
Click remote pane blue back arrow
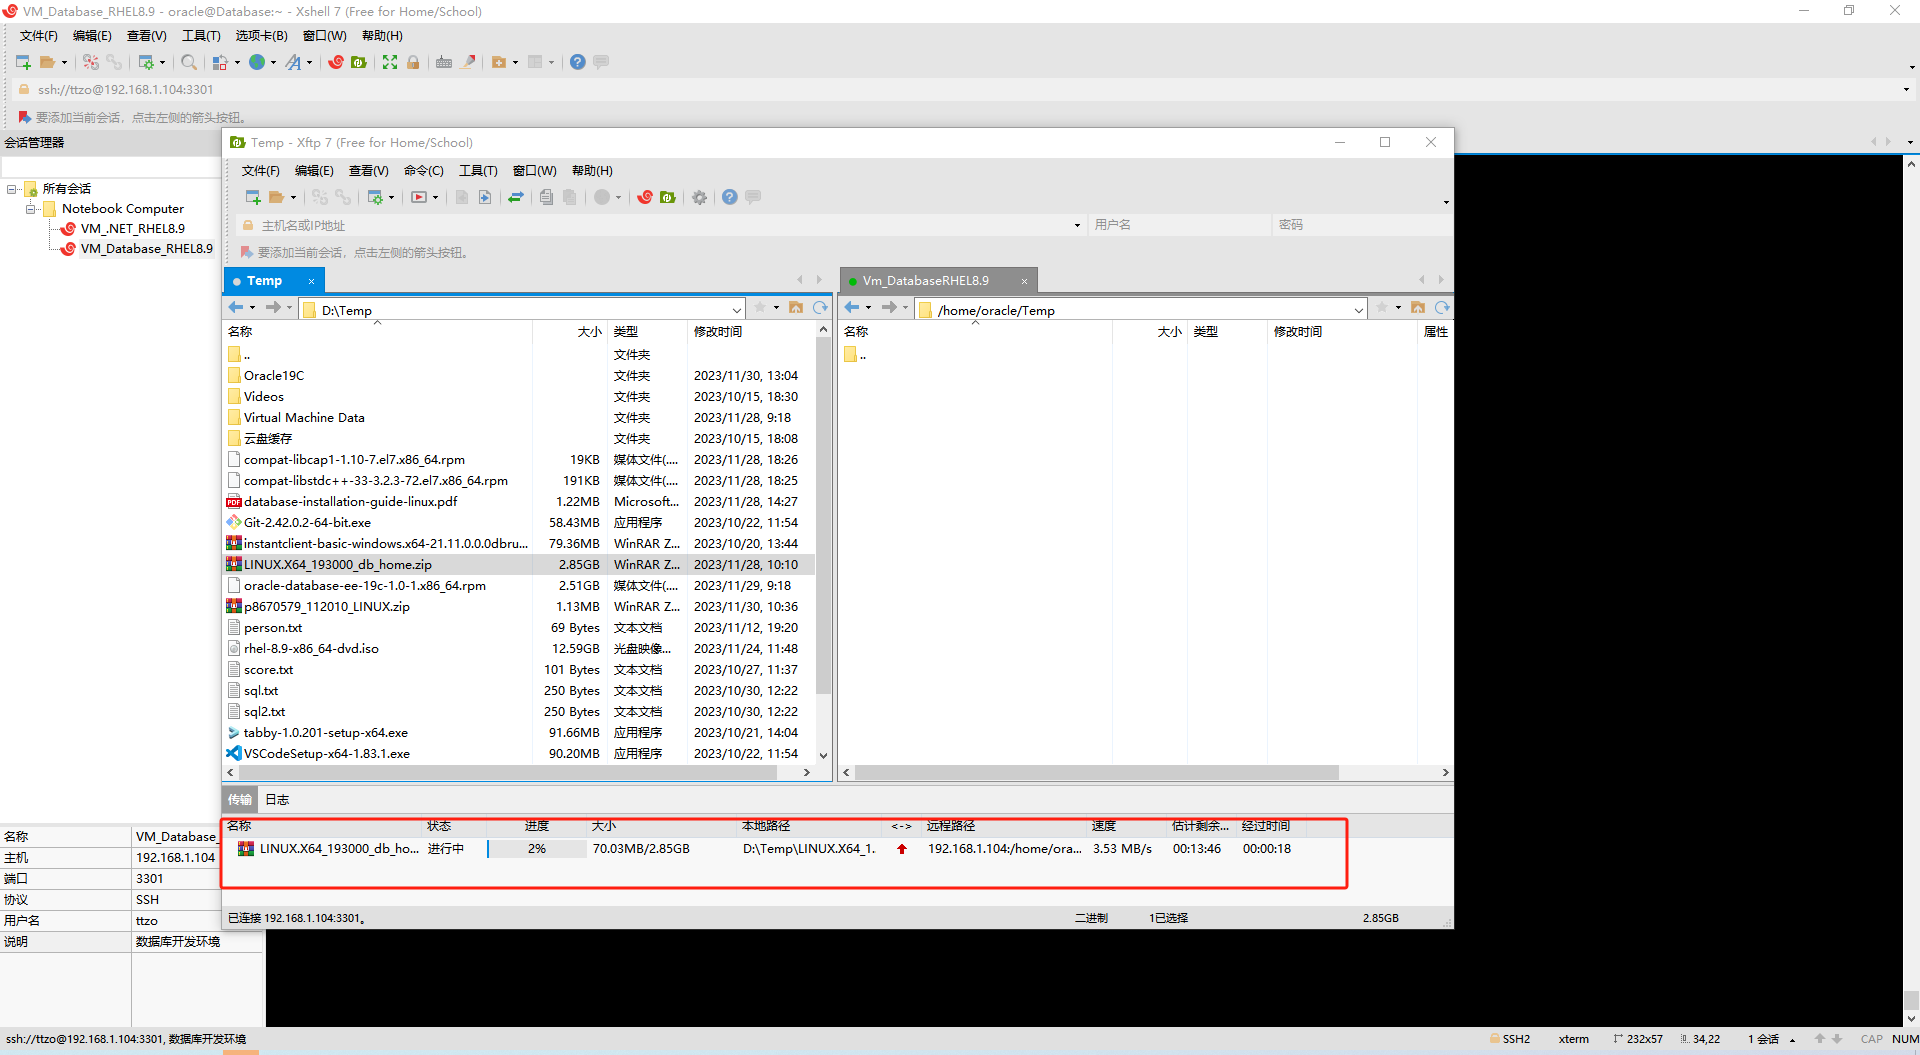(852, 308)
